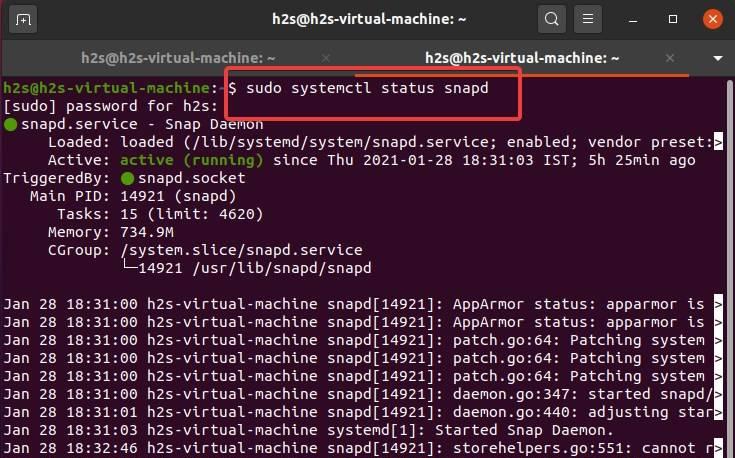The image size is (735, 458).
Task: Minimize the terminal window
Action: click(633, 20)
